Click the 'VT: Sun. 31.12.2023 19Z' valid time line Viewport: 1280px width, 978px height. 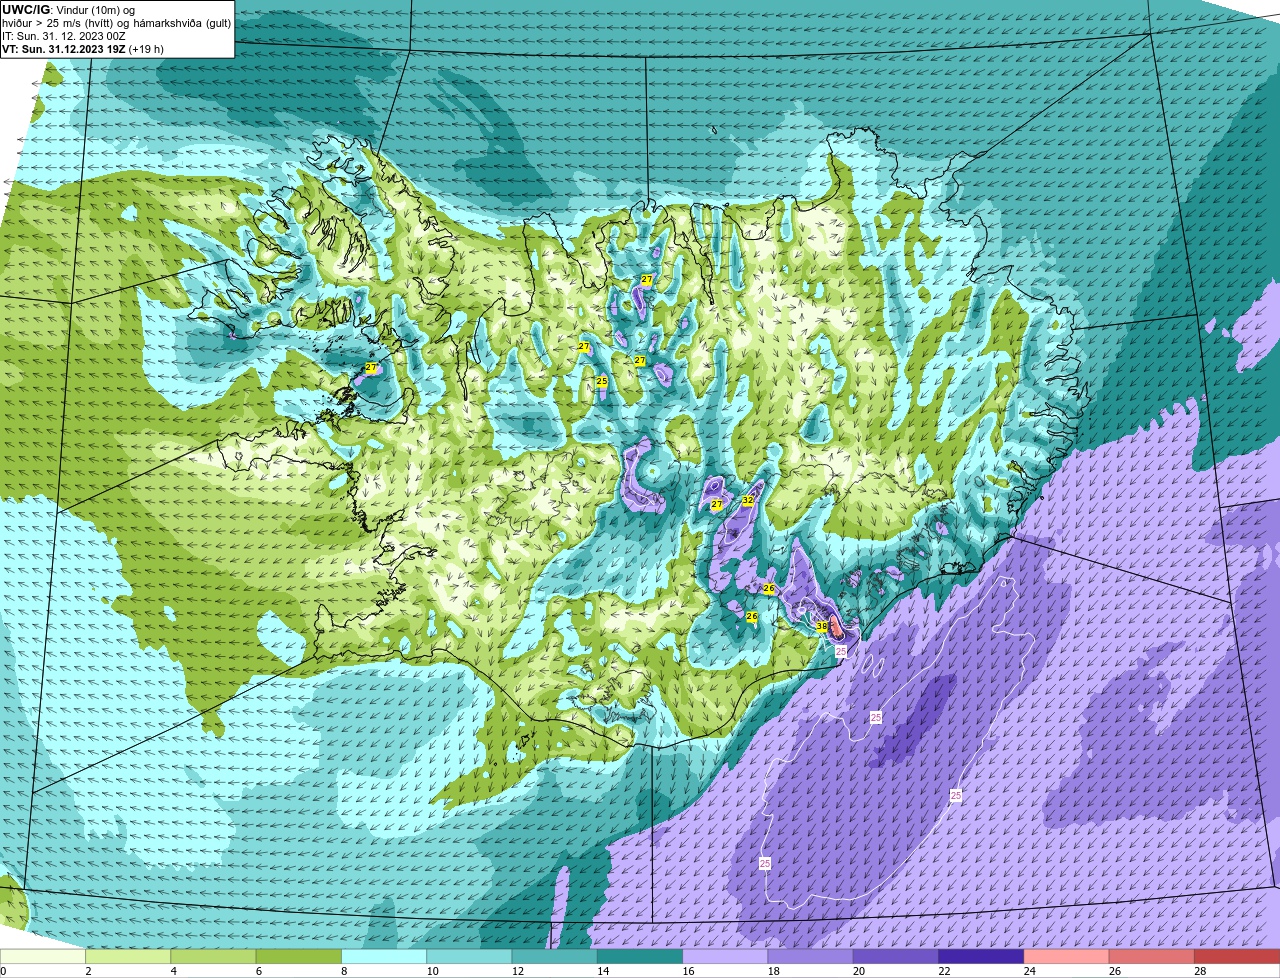[83, 49]
